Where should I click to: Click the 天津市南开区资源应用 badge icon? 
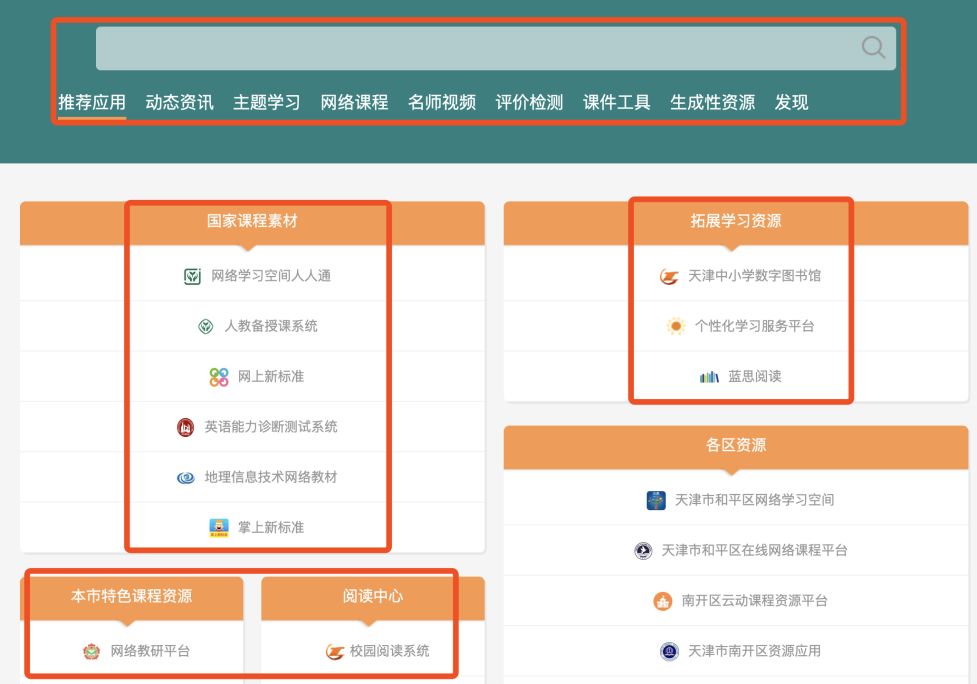(669, 652)
